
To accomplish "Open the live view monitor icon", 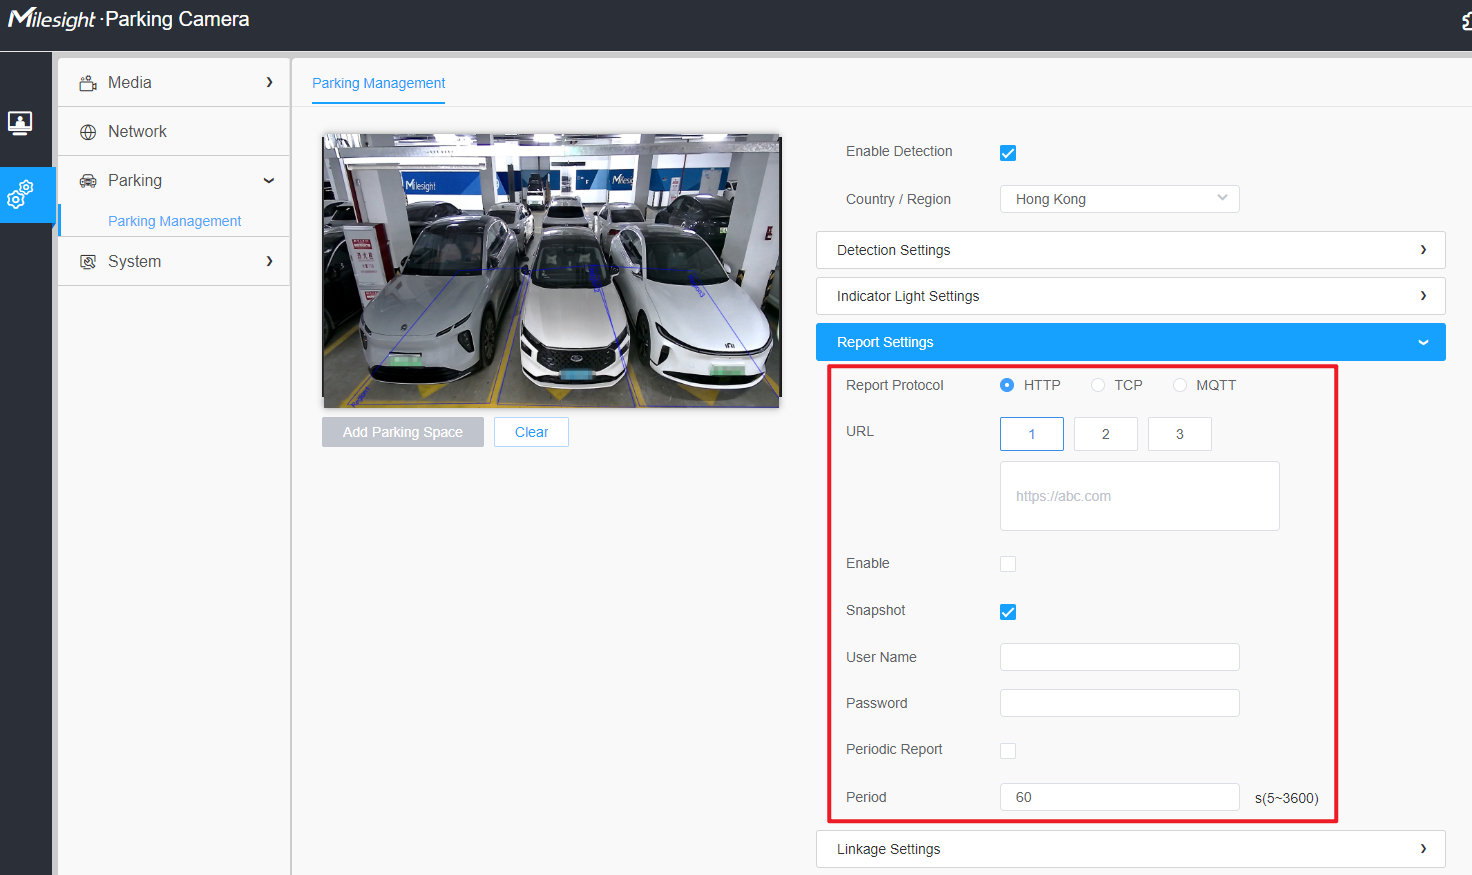I will [20, 123].
